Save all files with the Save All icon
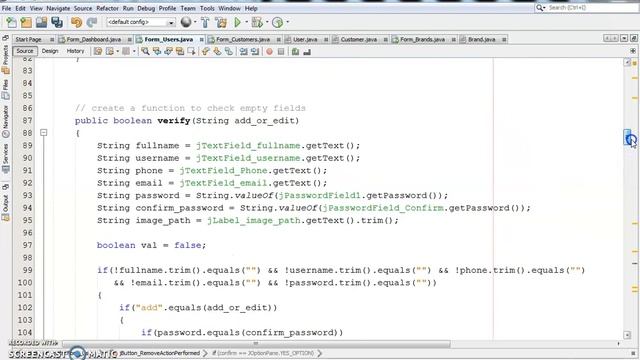Viewport: 640px width, 360px height. (57, 22)
